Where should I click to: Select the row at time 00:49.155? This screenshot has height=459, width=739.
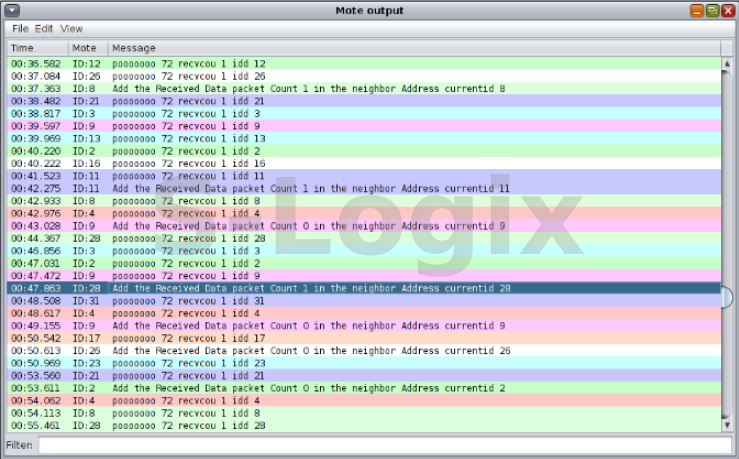coord(364,326)
